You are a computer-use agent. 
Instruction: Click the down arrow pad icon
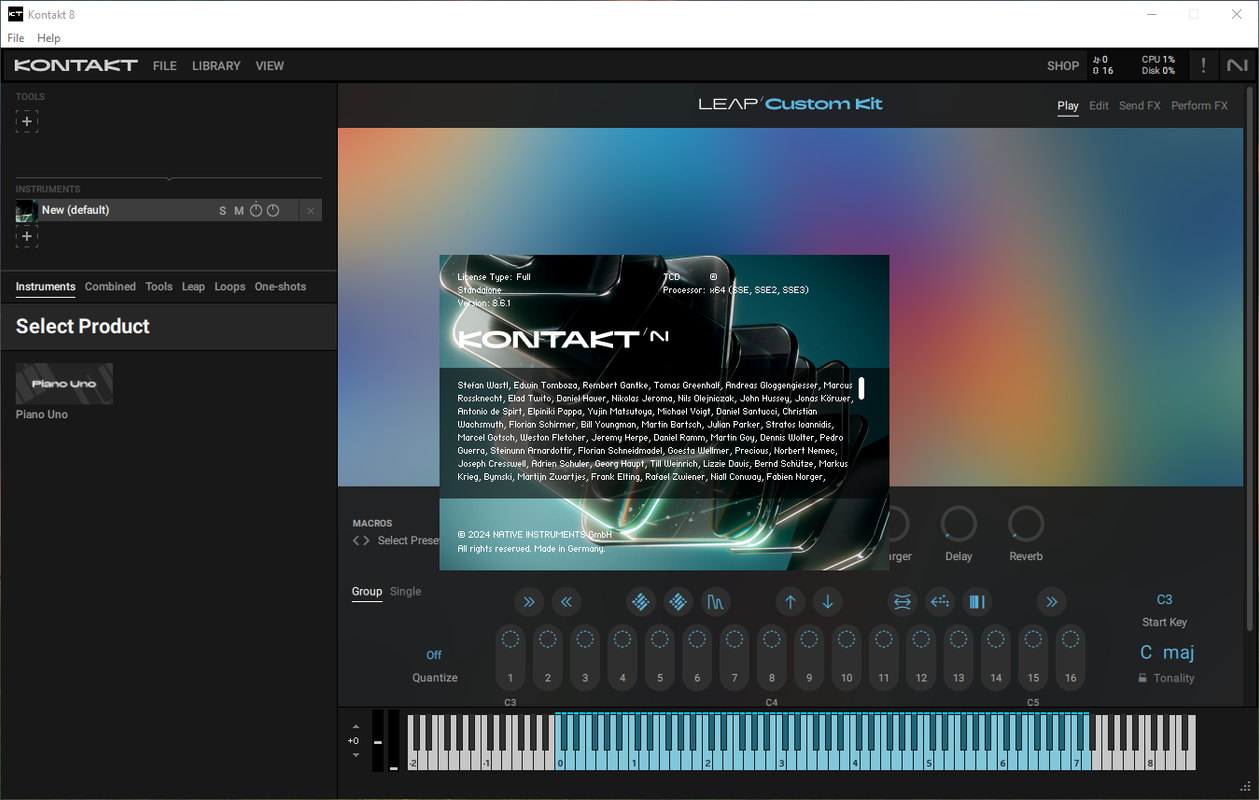(x=828, y=601)
